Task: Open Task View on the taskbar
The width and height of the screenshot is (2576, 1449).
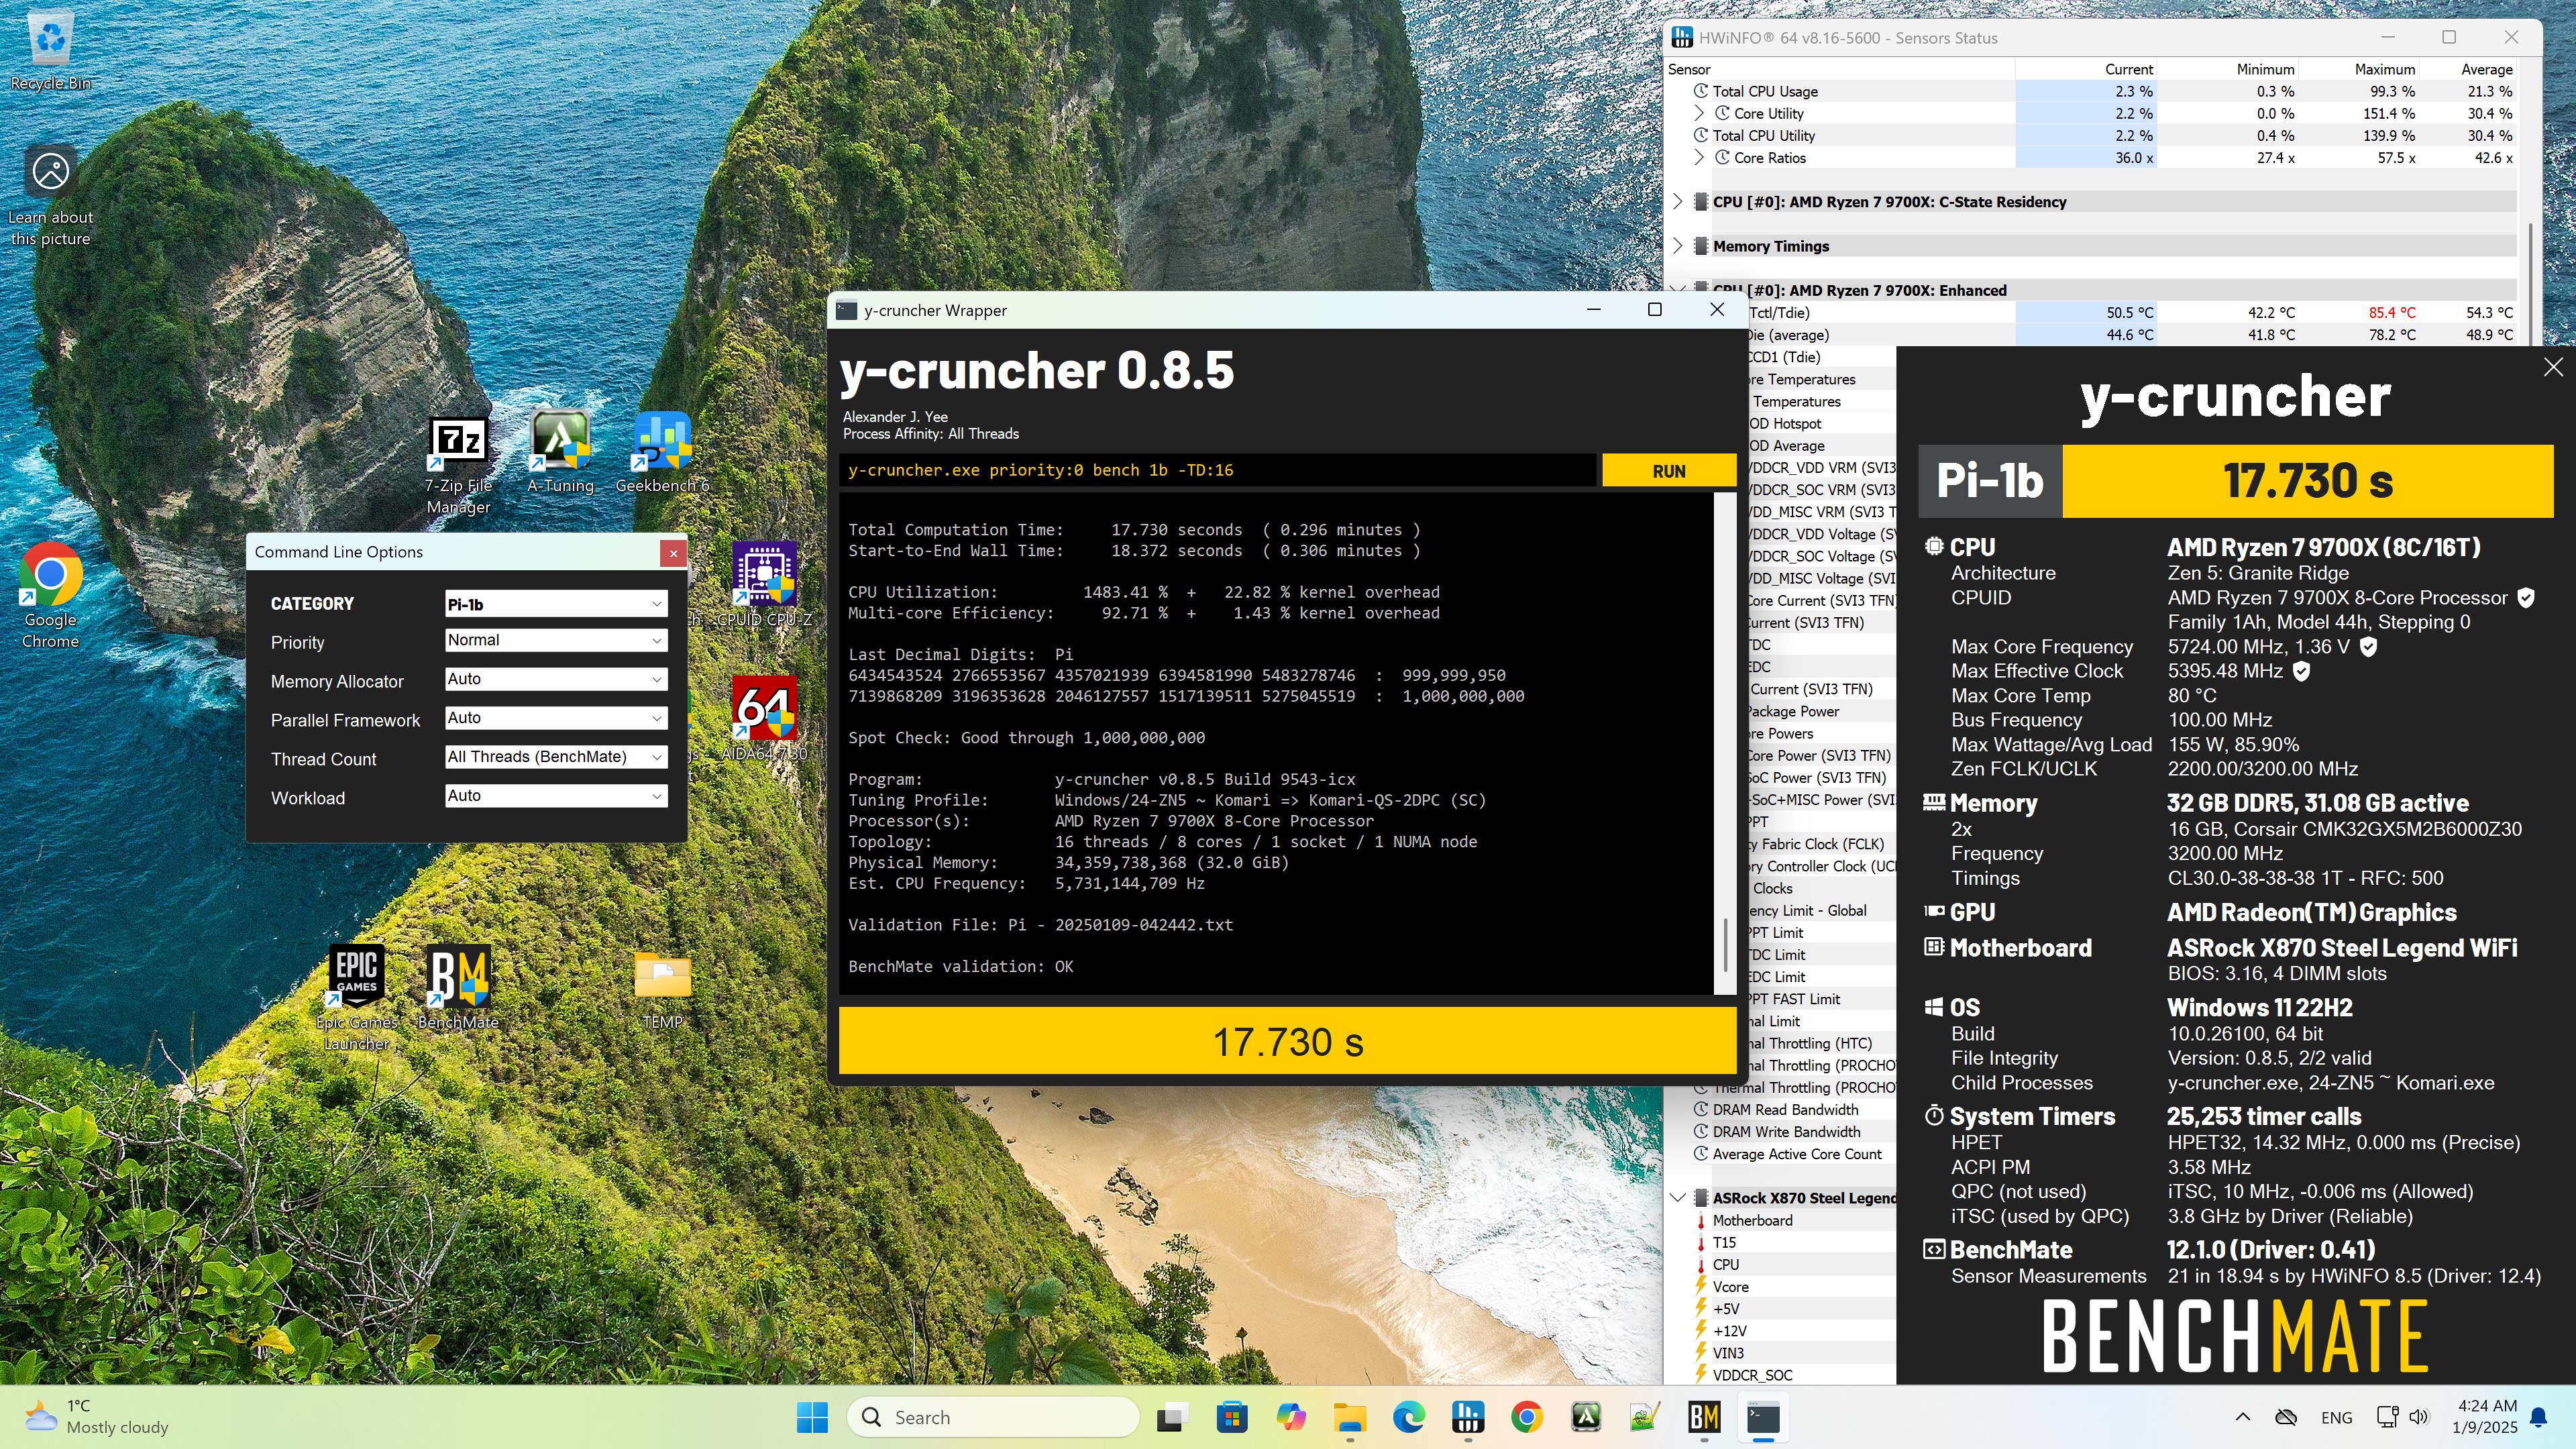Action: (x=1172, y=1417)
